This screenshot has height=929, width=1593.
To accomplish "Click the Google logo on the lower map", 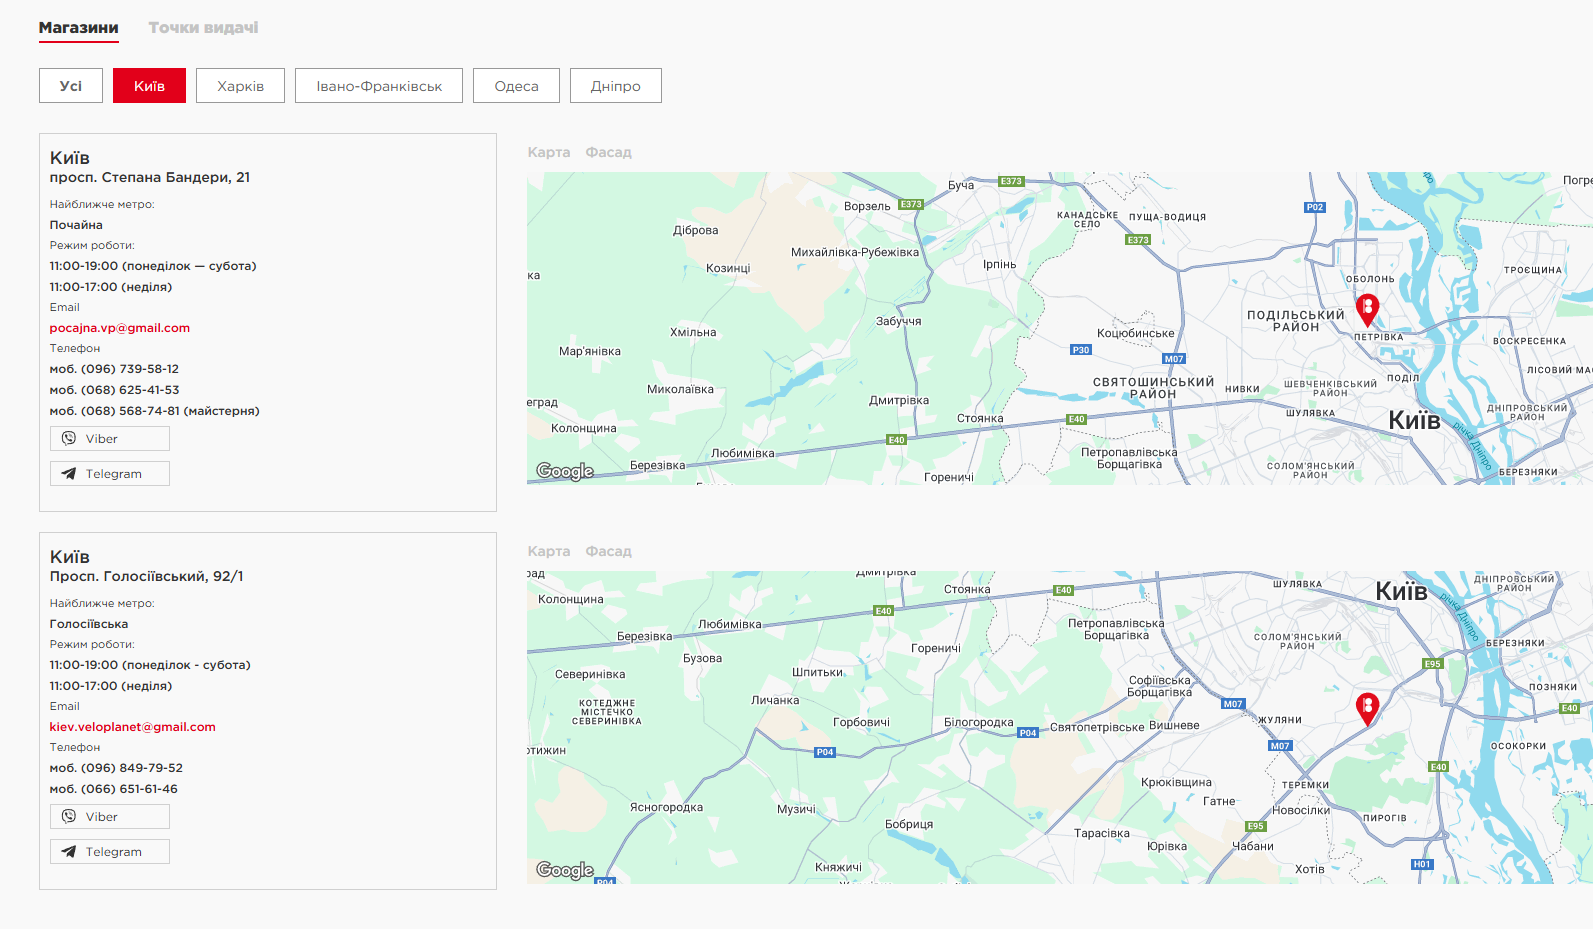I will (565, 870).
